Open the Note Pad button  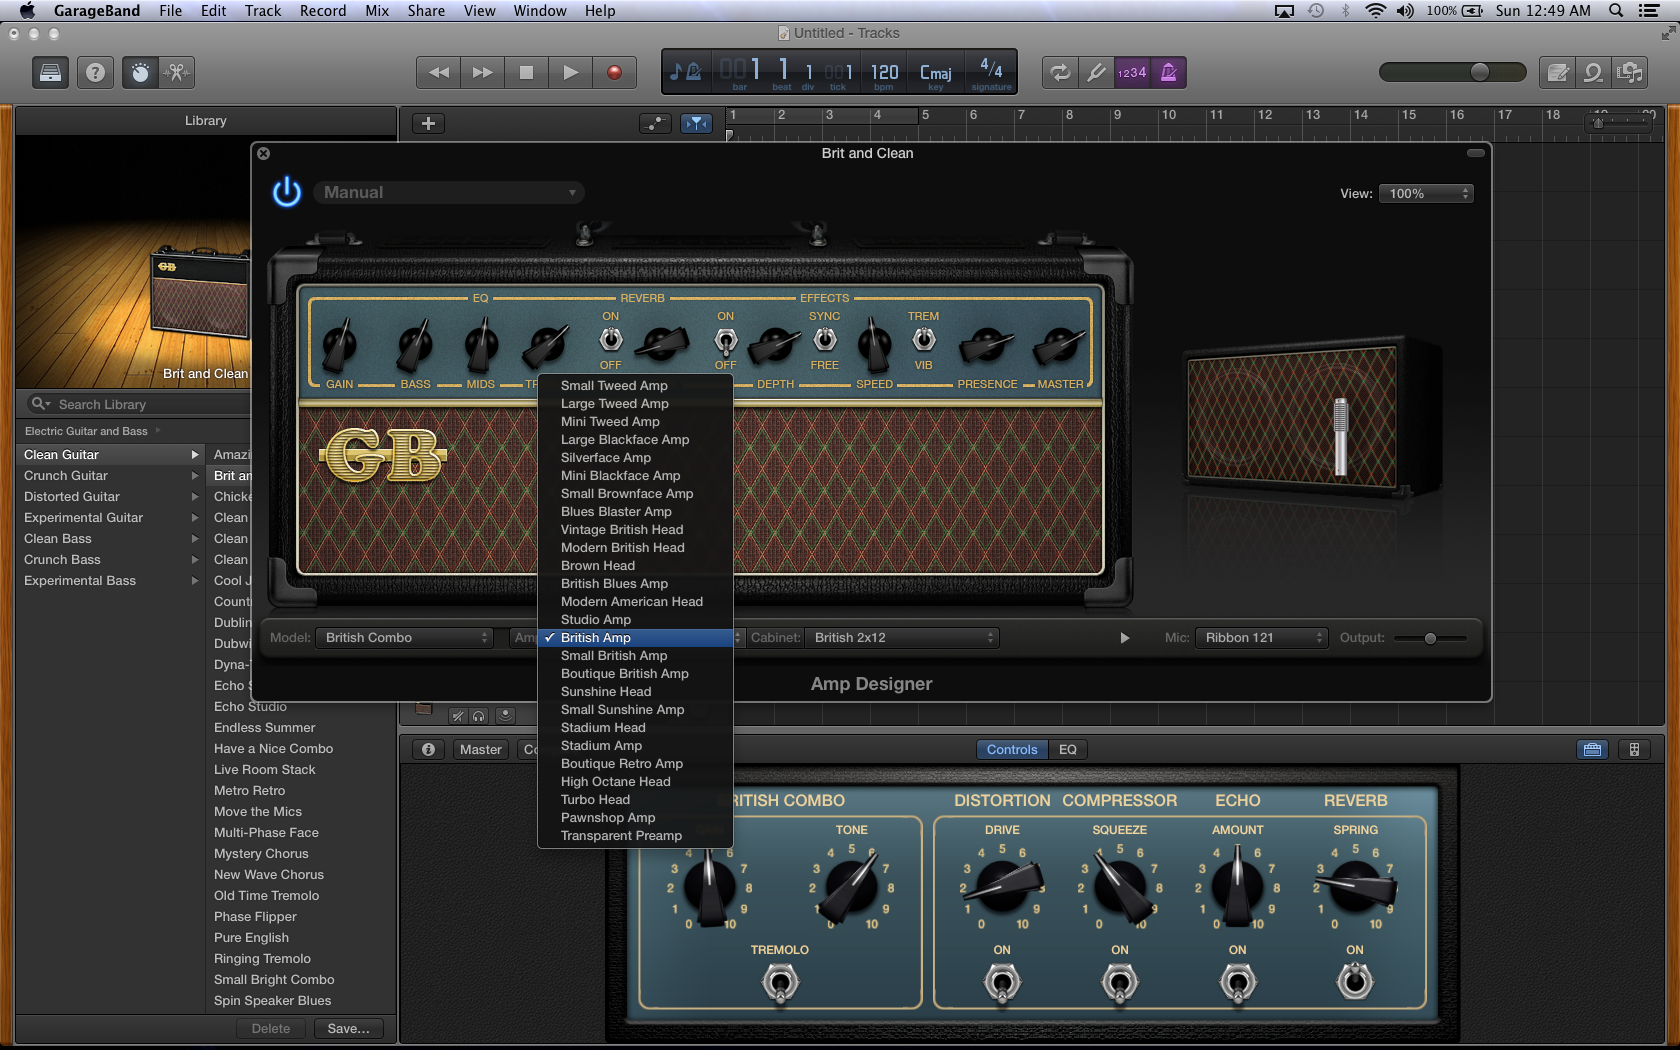pyautogui.click(x=1557, y=72)
